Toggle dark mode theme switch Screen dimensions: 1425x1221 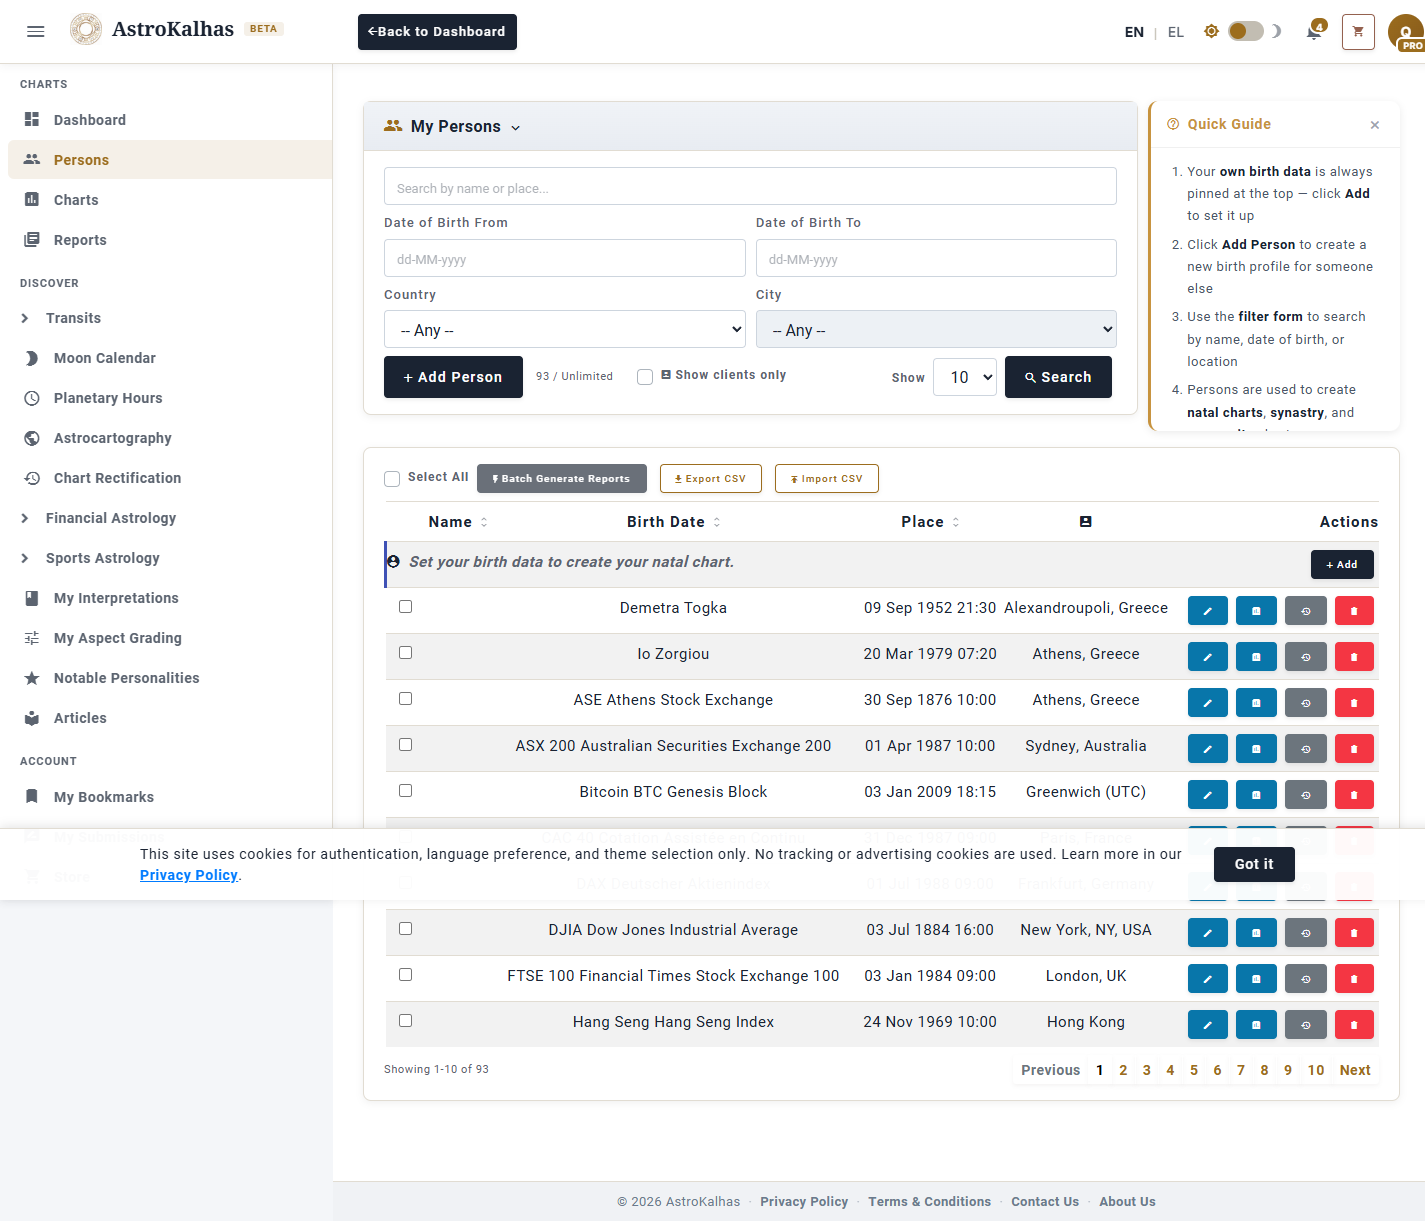[x=1246, y=32]
